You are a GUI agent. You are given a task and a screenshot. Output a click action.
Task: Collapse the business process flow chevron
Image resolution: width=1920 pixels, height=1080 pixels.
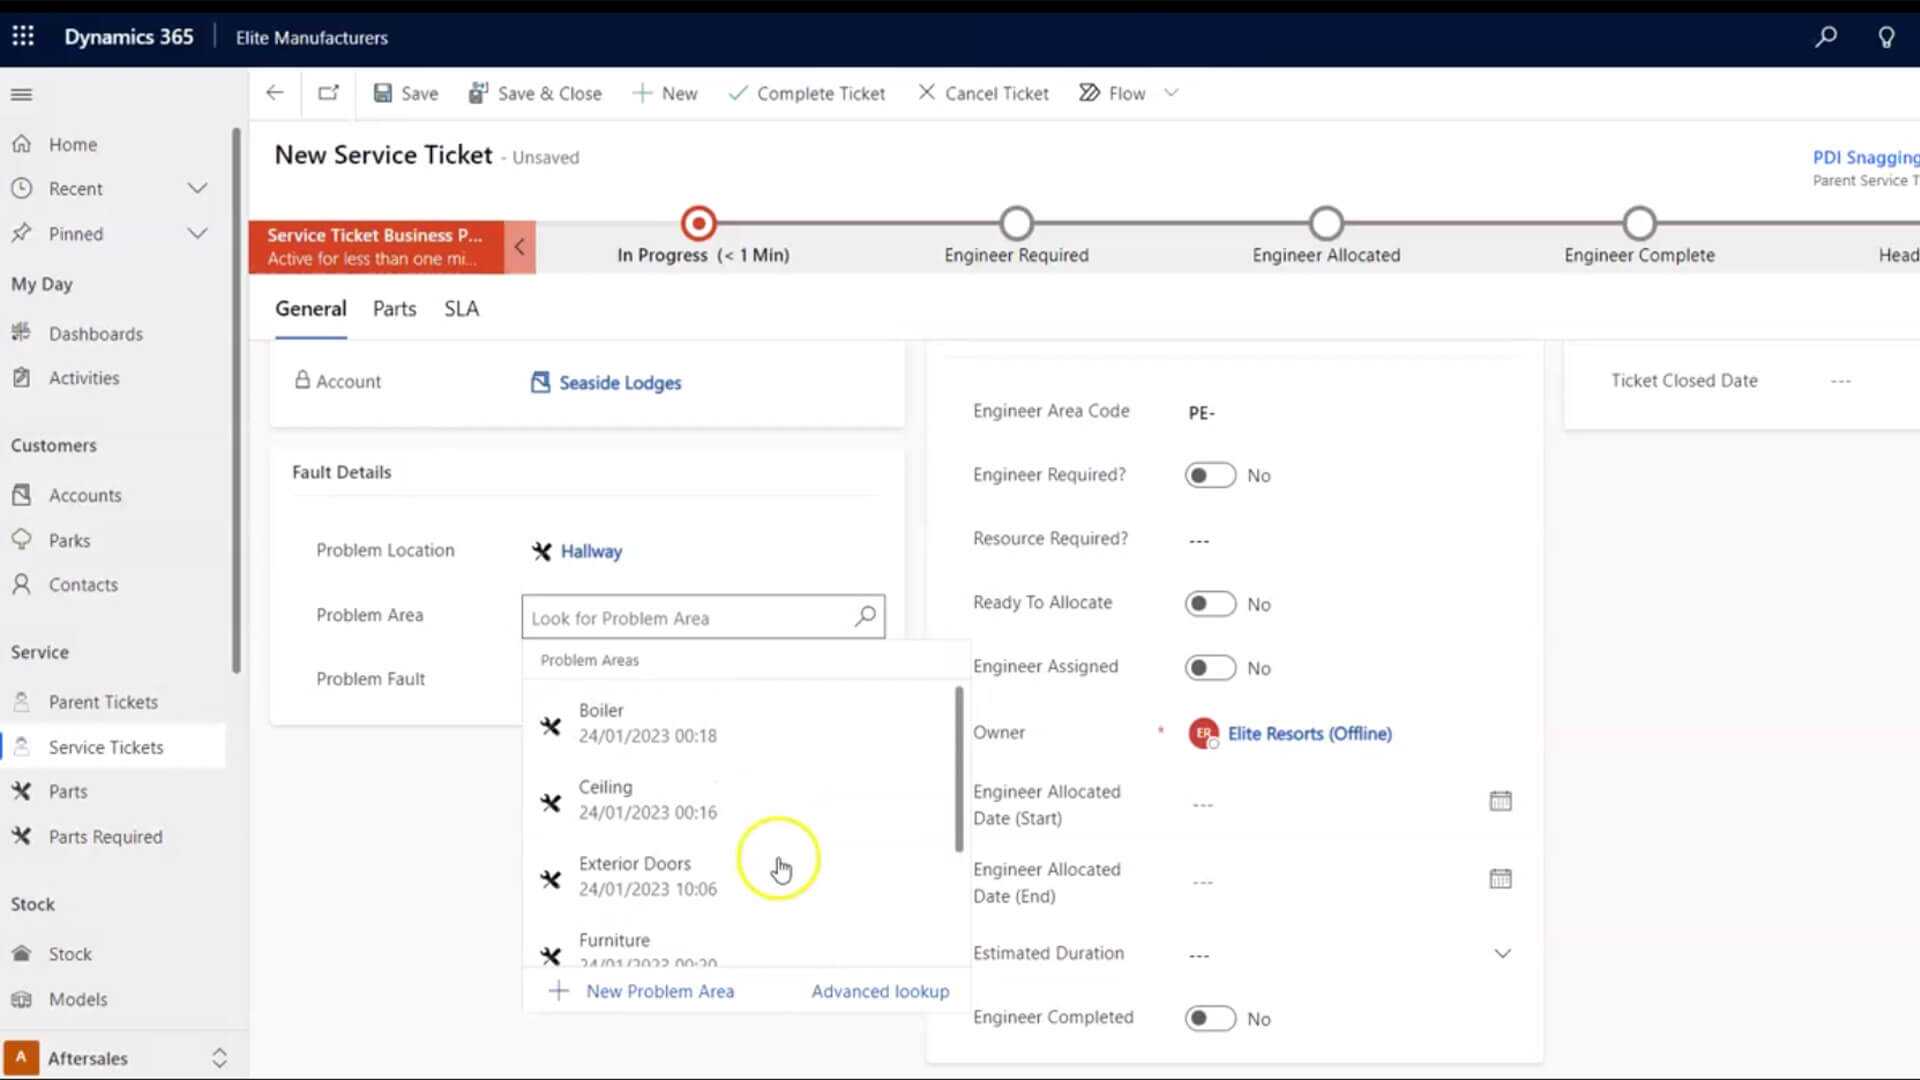tap(519, 247)
